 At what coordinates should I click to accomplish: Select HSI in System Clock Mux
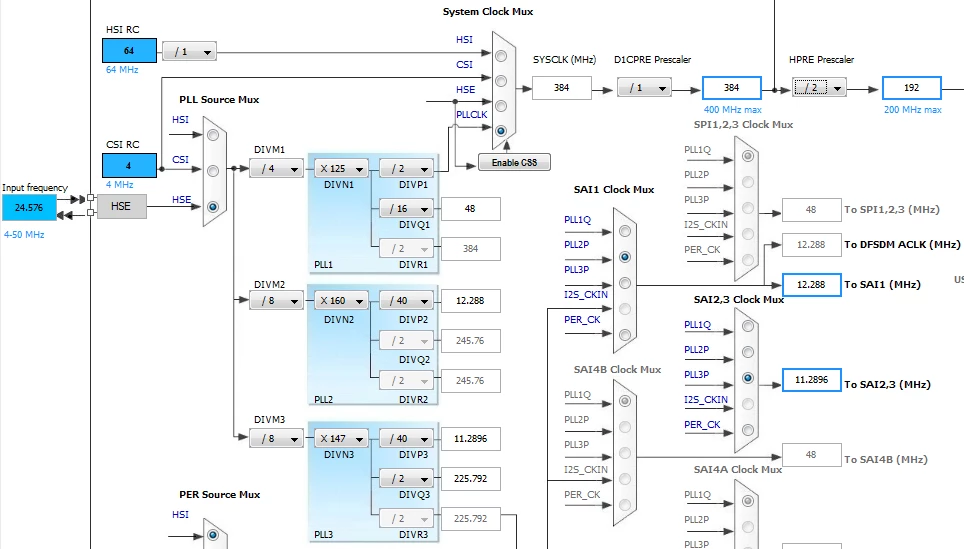[501, 56]
